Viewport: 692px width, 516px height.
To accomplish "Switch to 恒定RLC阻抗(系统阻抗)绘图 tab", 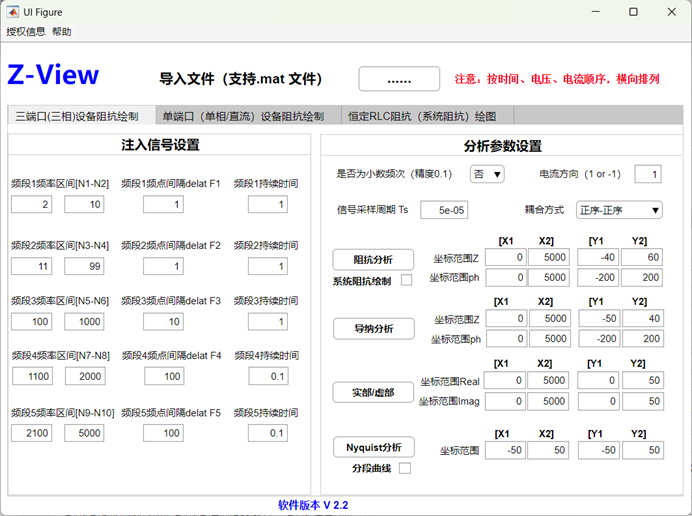I will click(x=427, y=116).
